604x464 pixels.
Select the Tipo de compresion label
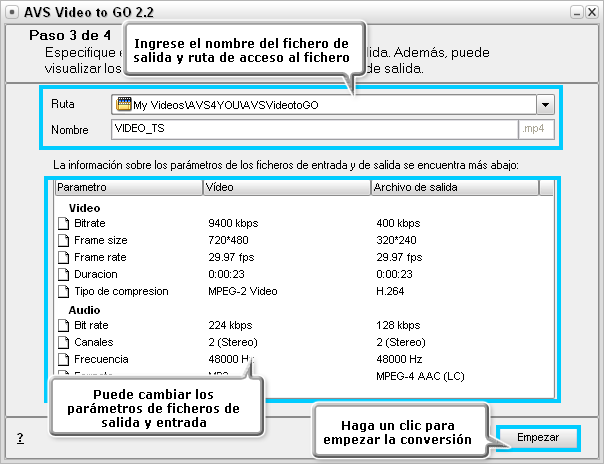point(121,291)
